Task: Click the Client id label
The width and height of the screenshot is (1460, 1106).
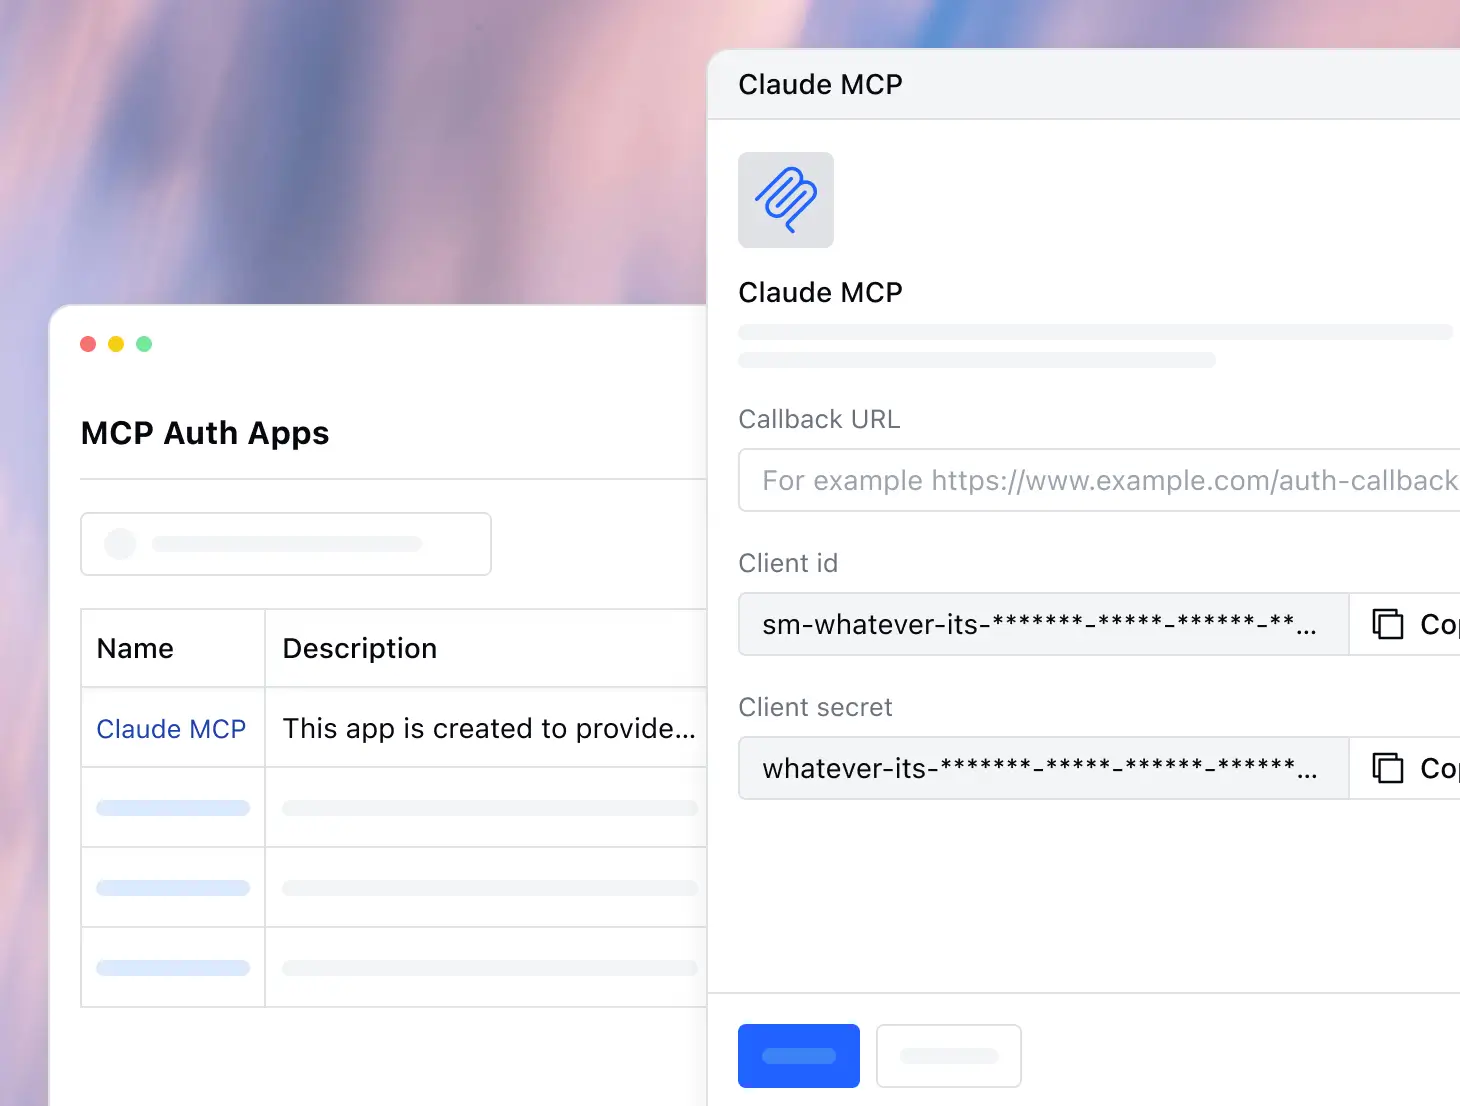Action: [788, 563]
